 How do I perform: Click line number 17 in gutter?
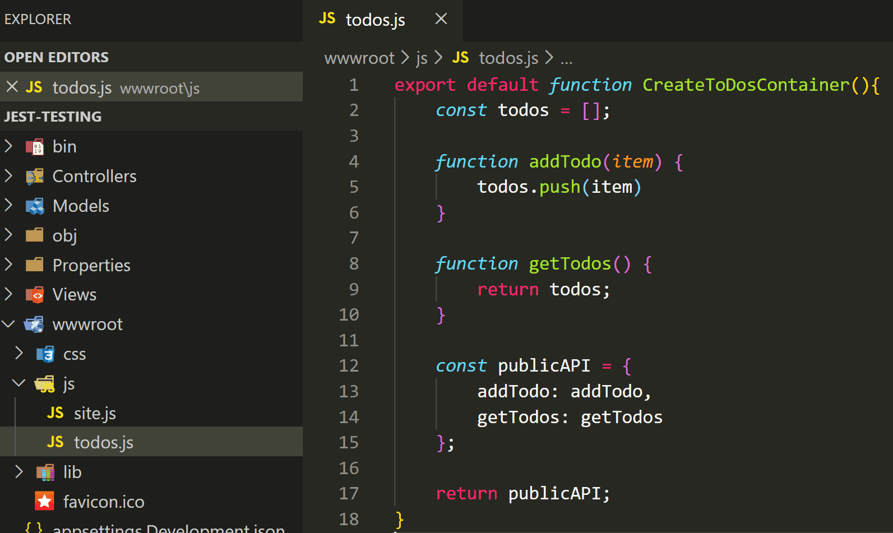349,493
